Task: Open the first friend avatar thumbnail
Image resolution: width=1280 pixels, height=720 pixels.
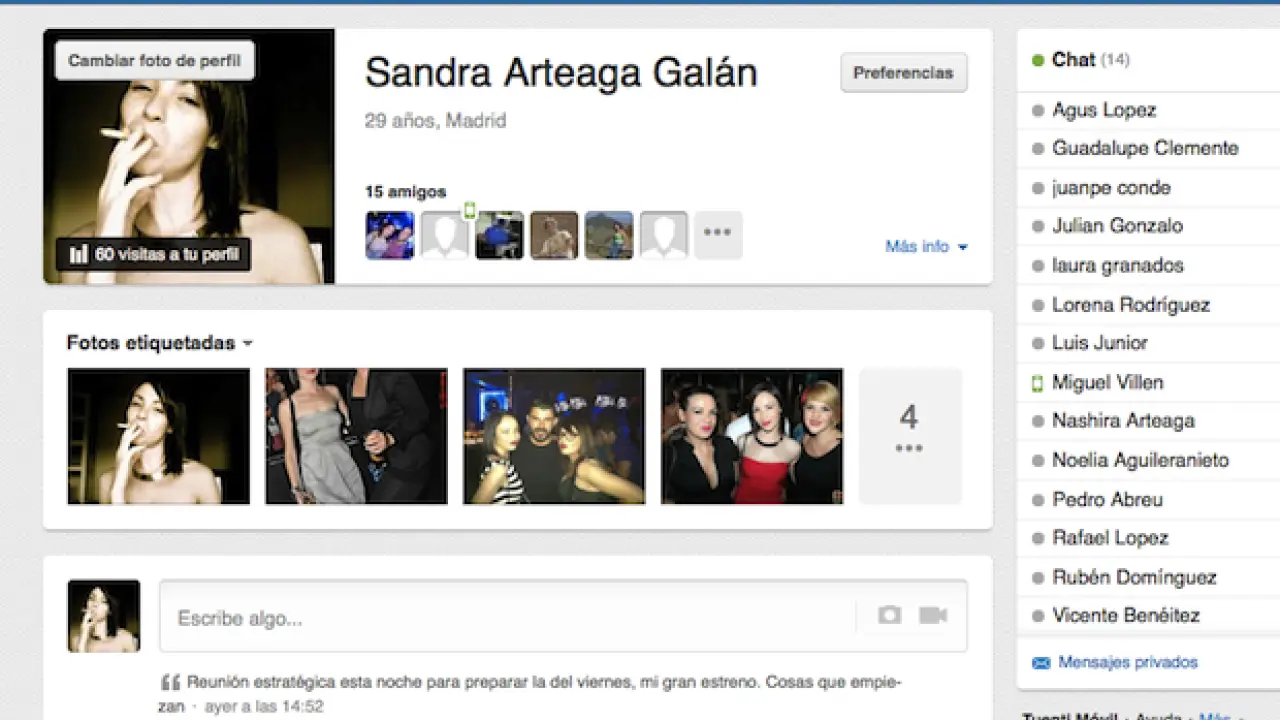Action: pos(390,235)
